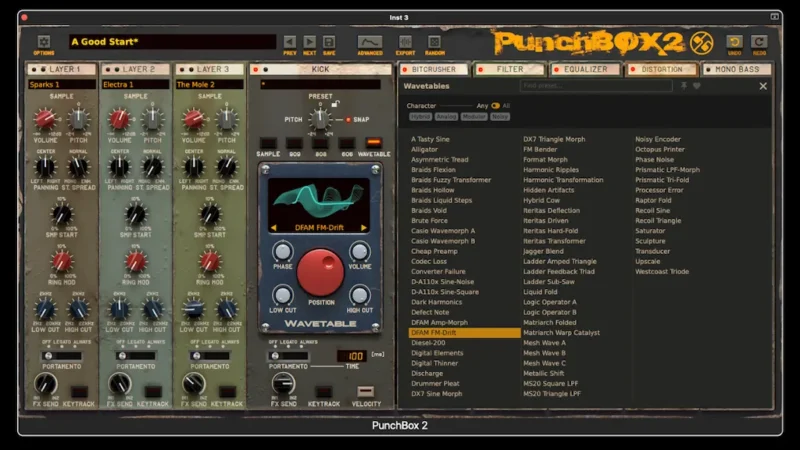Click the Layer 1 red Volume knob
The image size is (800, 450).
click(45, 119)
